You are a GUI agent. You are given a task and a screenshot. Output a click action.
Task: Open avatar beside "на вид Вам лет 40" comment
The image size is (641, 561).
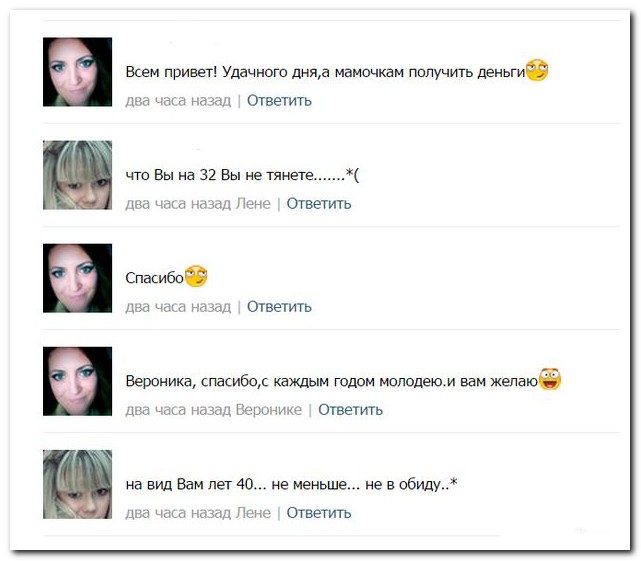point(77,484)
